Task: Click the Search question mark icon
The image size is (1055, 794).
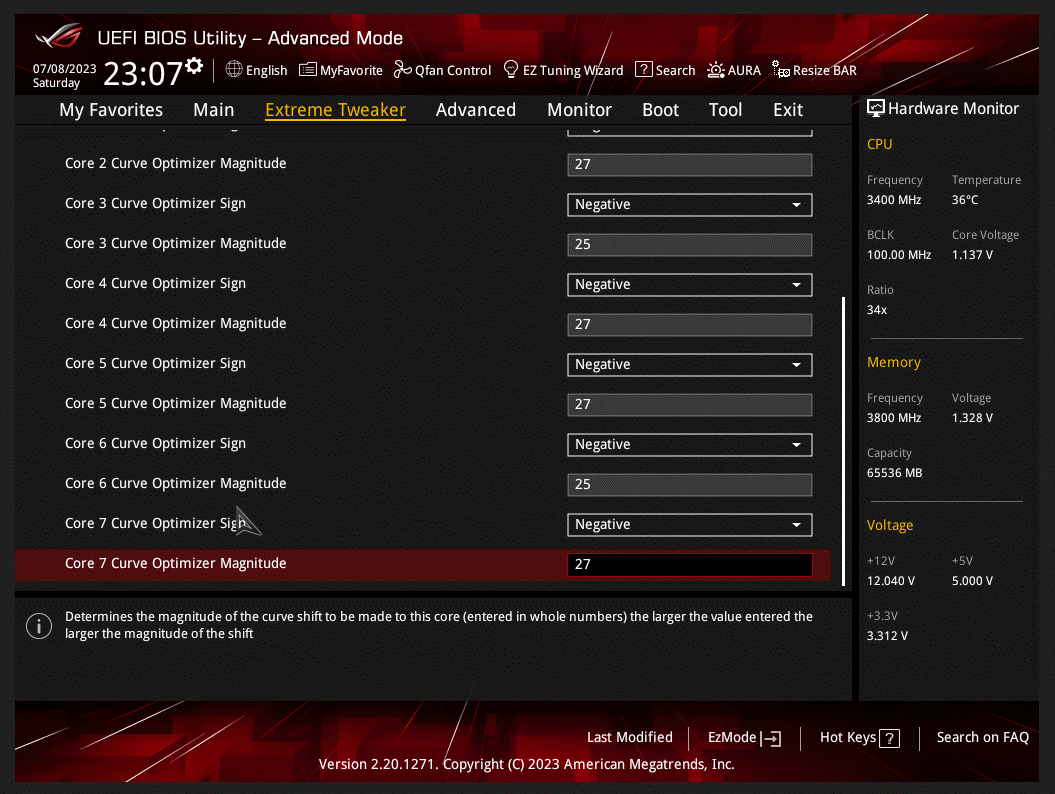Action: click(643, 69)
